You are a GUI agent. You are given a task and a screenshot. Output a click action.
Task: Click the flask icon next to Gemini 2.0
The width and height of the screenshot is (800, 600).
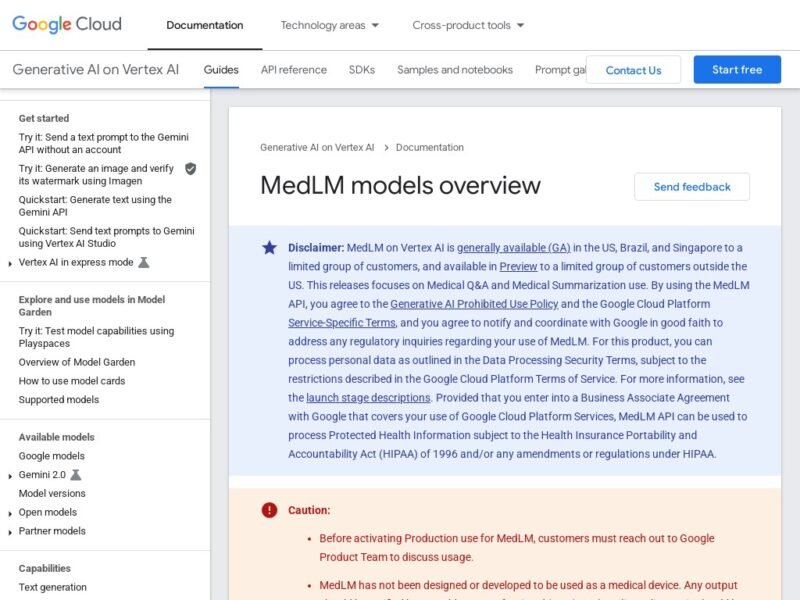(x=76, y=475)
